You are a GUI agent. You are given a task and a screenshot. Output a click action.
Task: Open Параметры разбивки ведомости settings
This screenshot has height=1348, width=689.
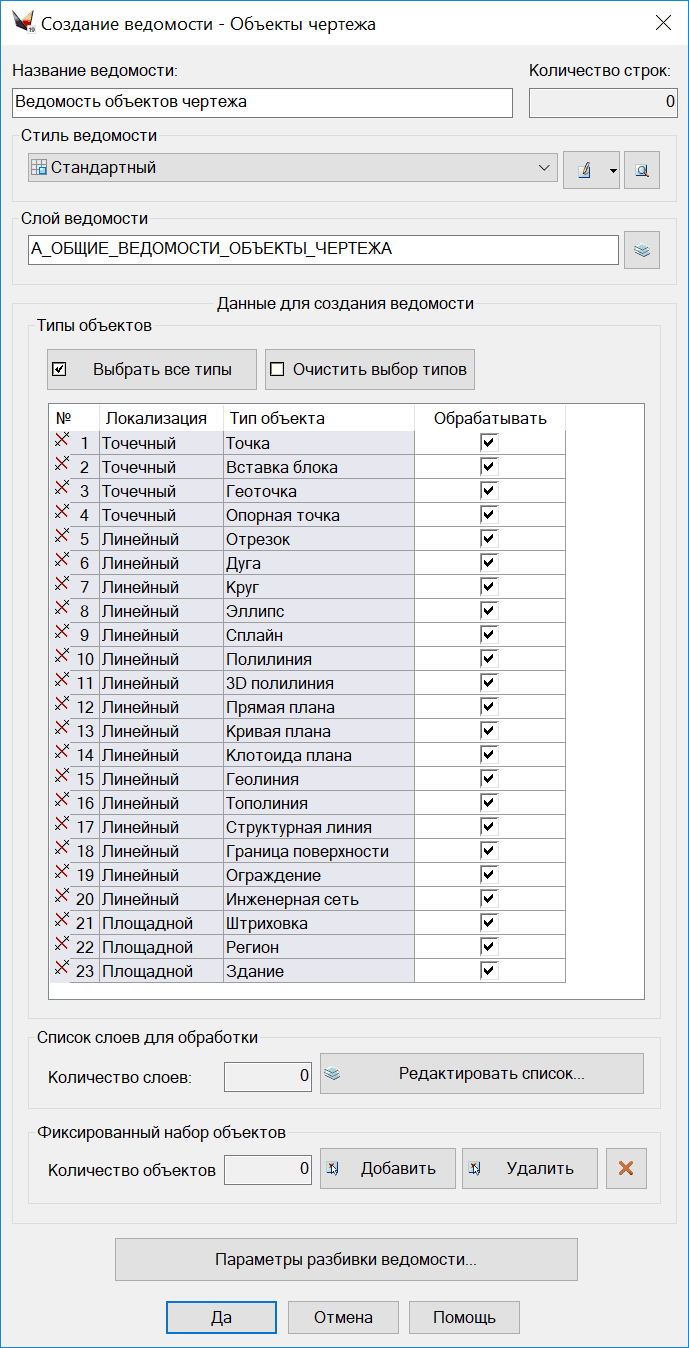click(346, 1260)
